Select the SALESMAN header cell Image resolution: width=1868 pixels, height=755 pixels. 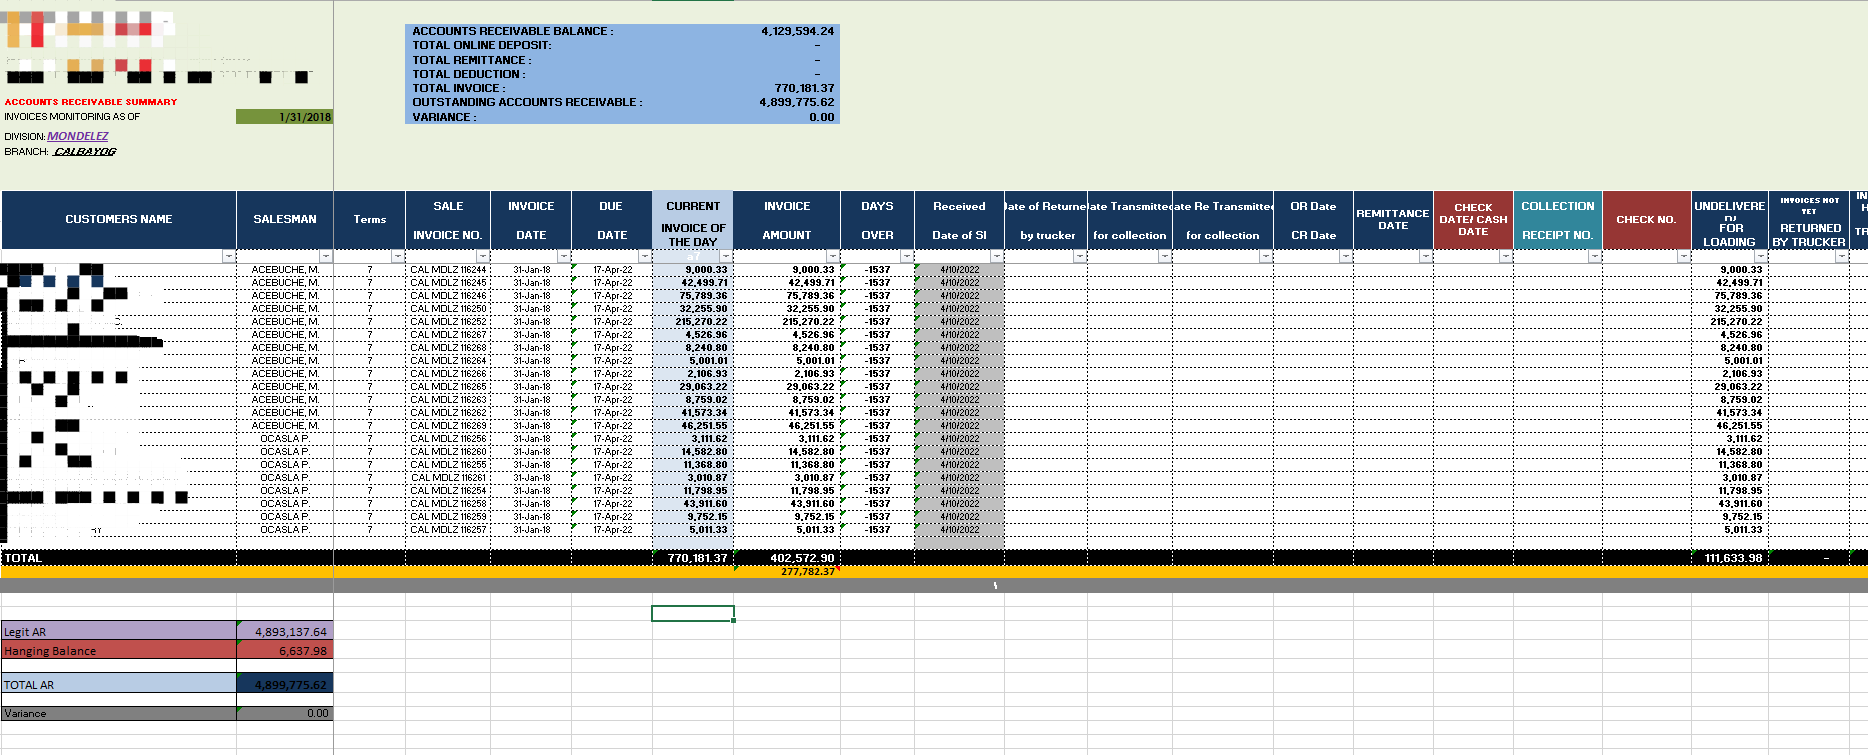pos(285,219)
